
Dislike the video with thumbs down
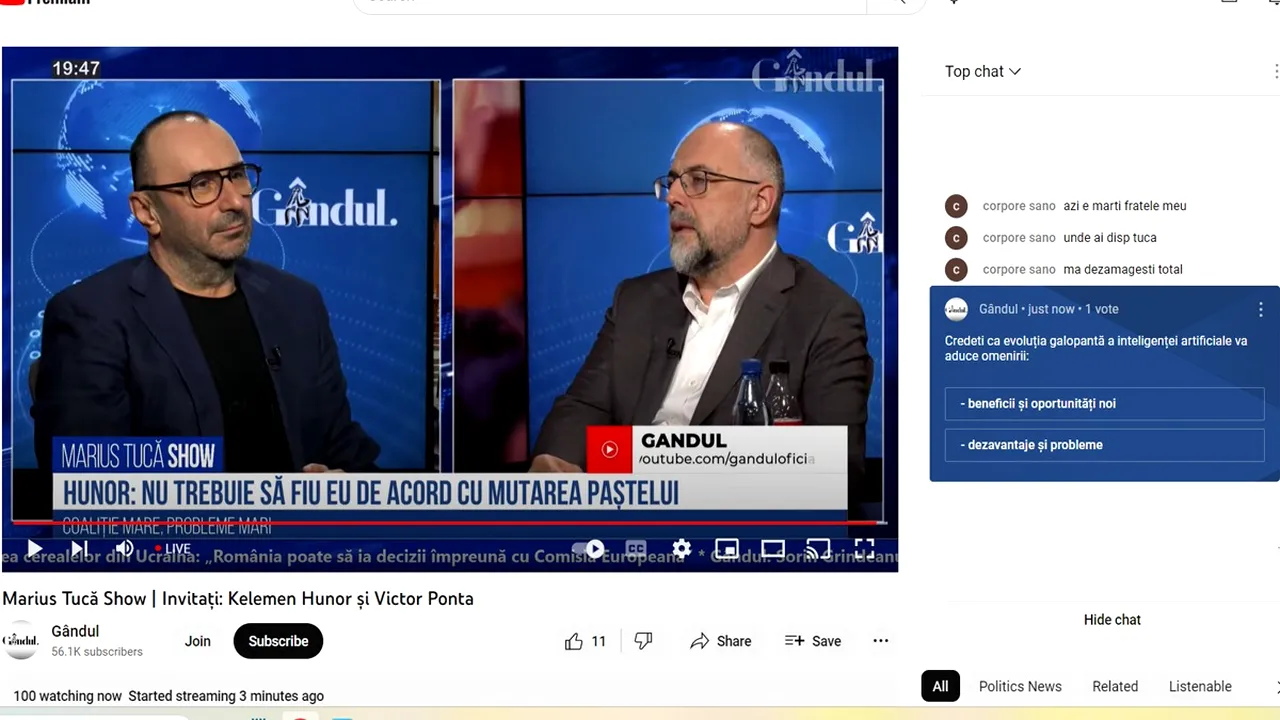pos(643,641)
